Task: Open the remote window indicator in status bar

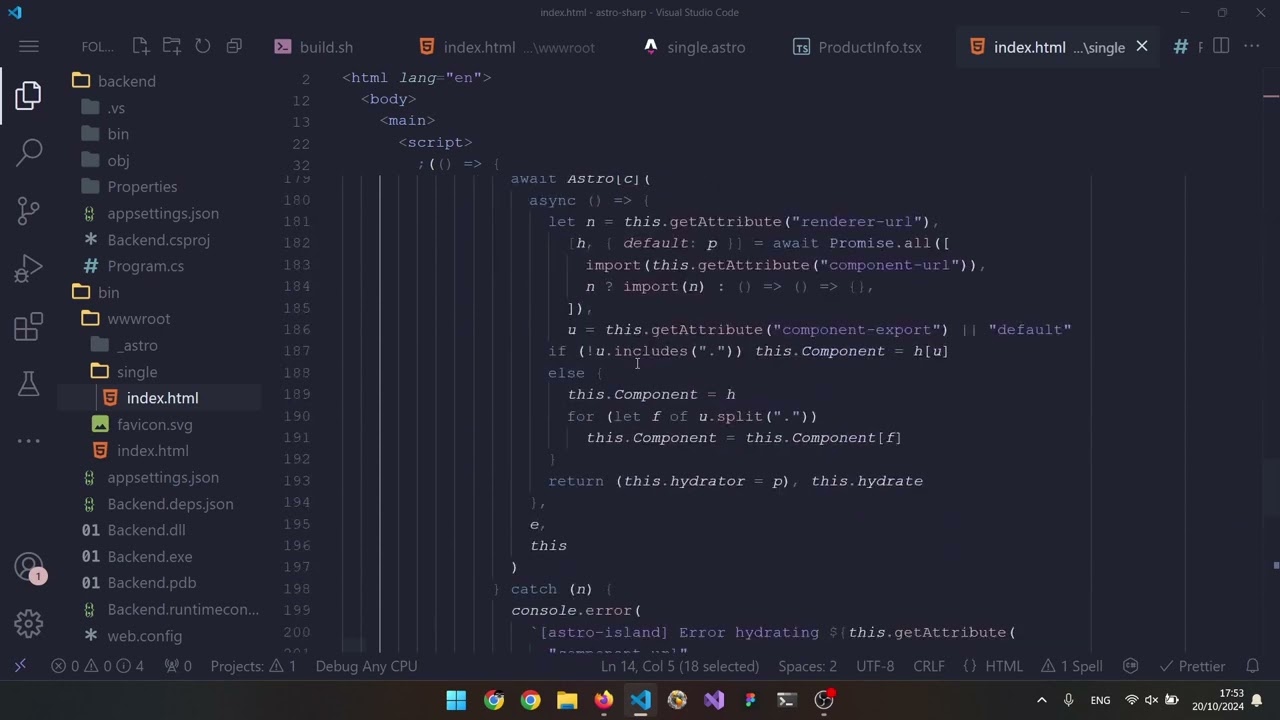Action: tap(19, 666)
